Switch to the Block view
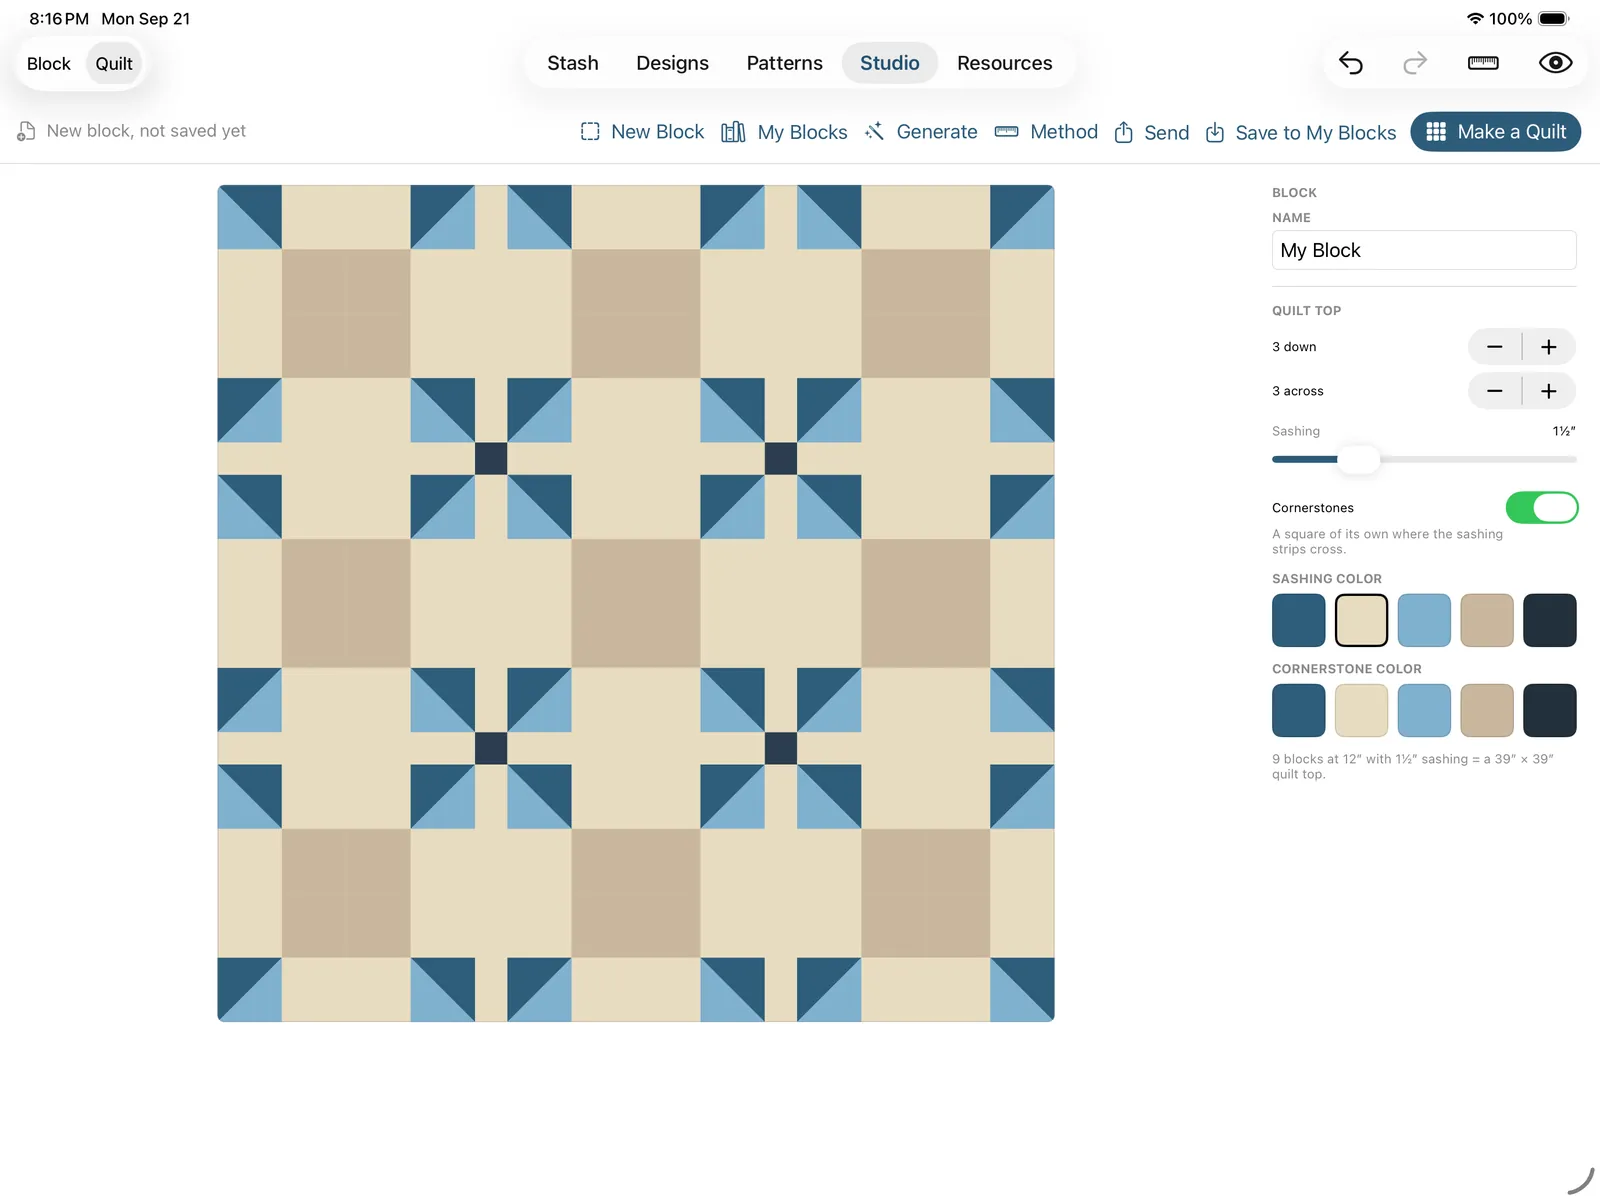1600x1200 pixels. tap(49, 64)
